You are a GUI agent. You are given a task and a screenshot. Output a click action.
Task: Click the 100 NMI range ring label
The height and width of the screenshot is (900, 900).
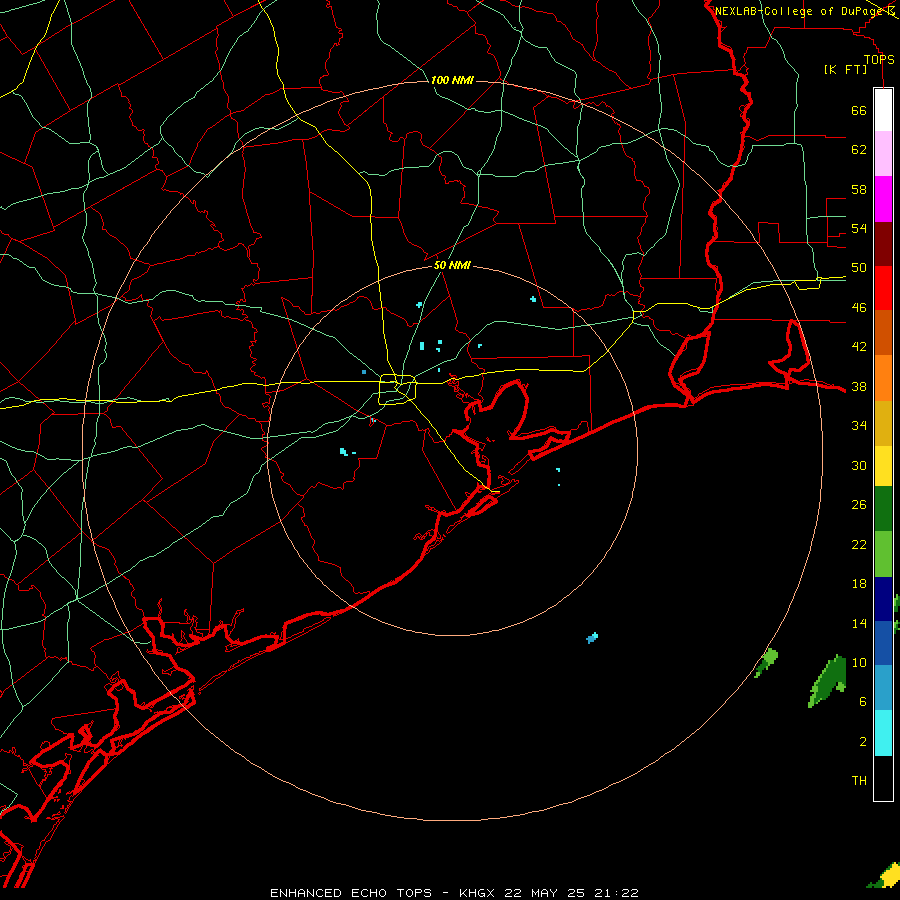point(452,80)
